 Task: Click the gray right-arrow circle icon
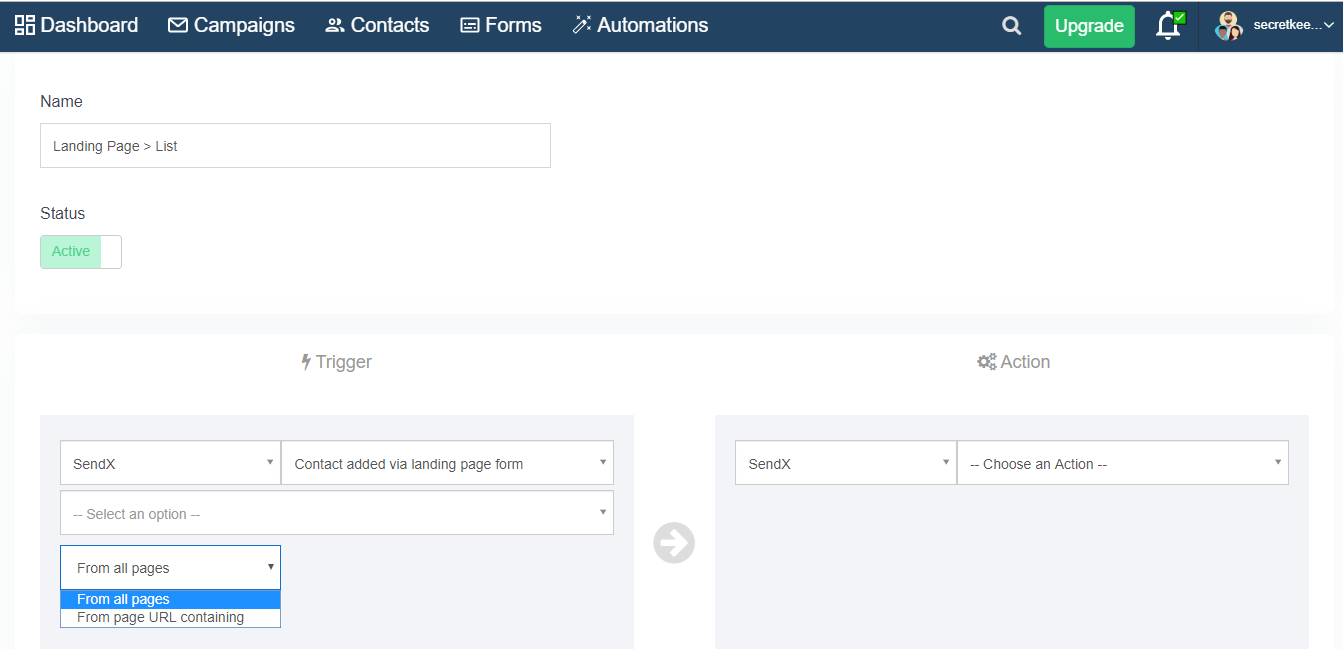674,543
